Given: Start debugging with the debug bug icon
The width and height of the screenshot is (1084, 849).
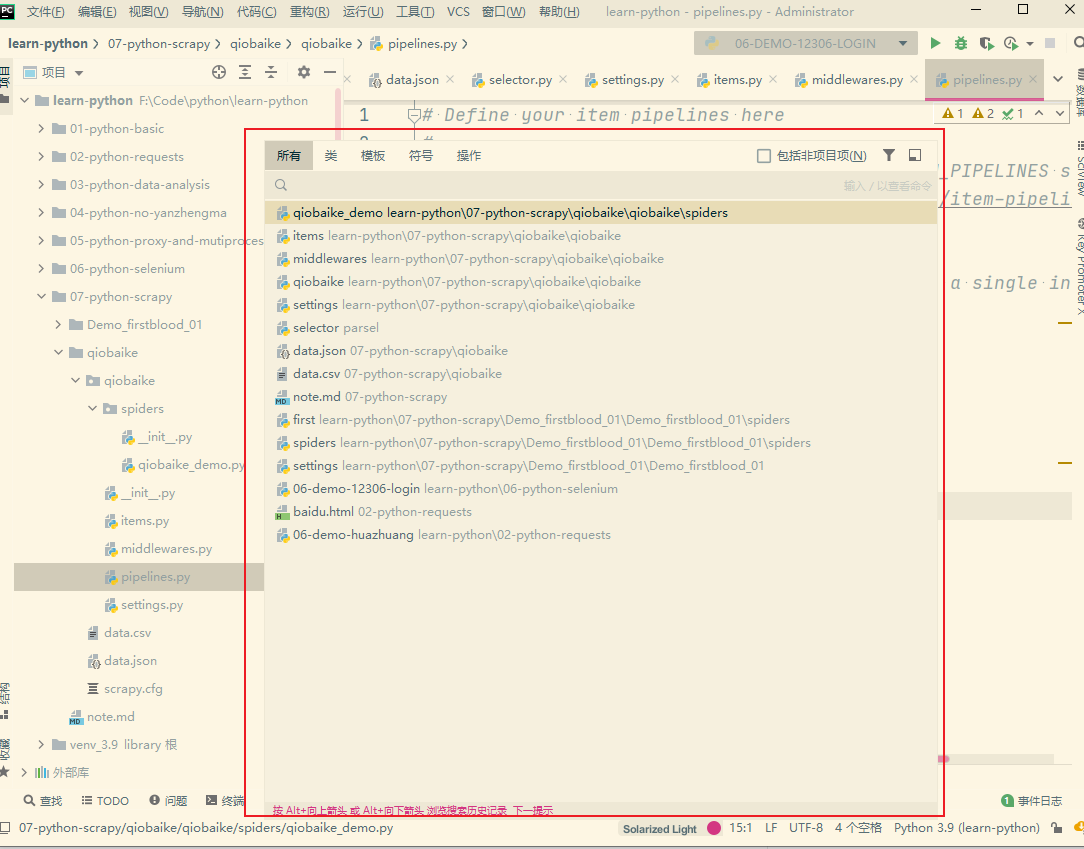Looking at the screenshot, I should [961, 43].
